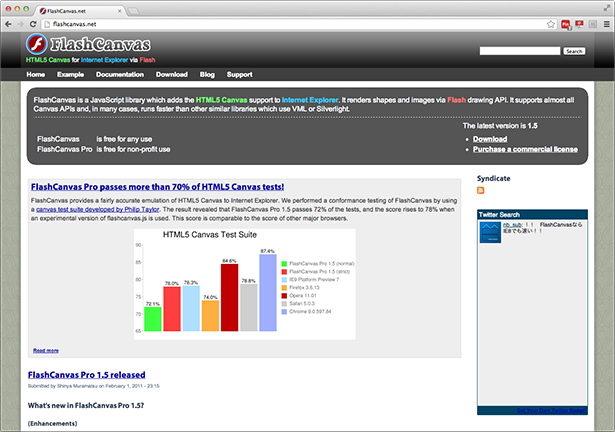Open the Blog navigation item
The image size is (615, 432).
[207, 75]
